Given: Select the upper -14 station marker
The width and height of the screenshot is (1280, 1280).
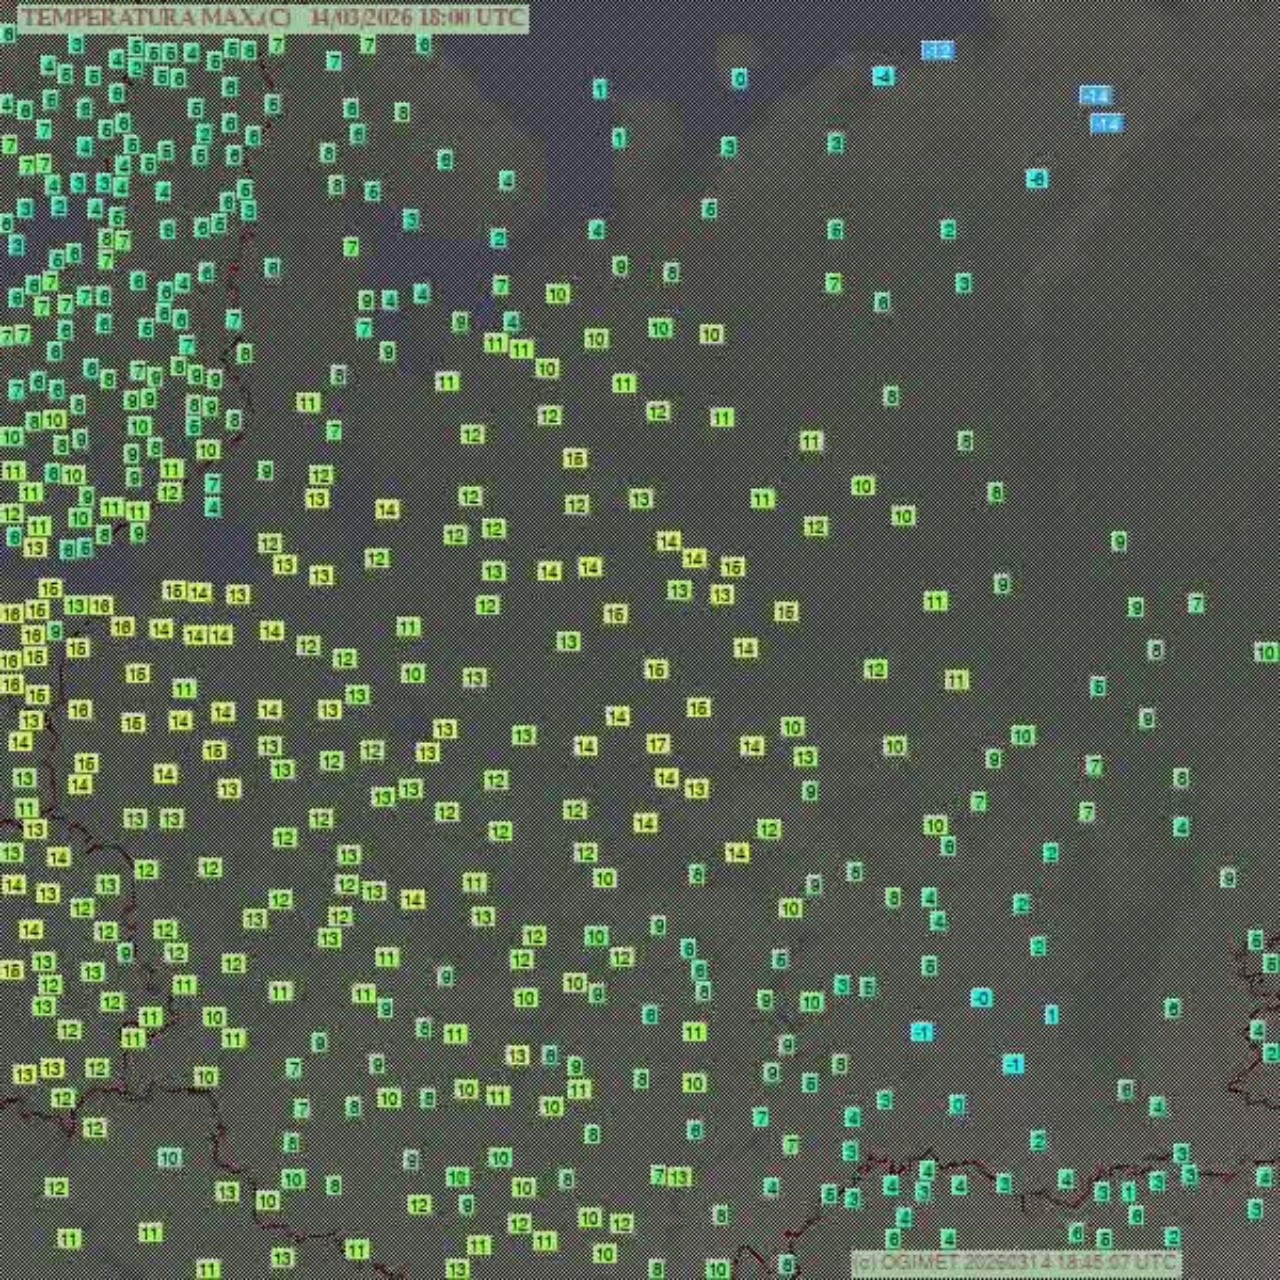Looking at the screenshot, I should click(1095, 96).
